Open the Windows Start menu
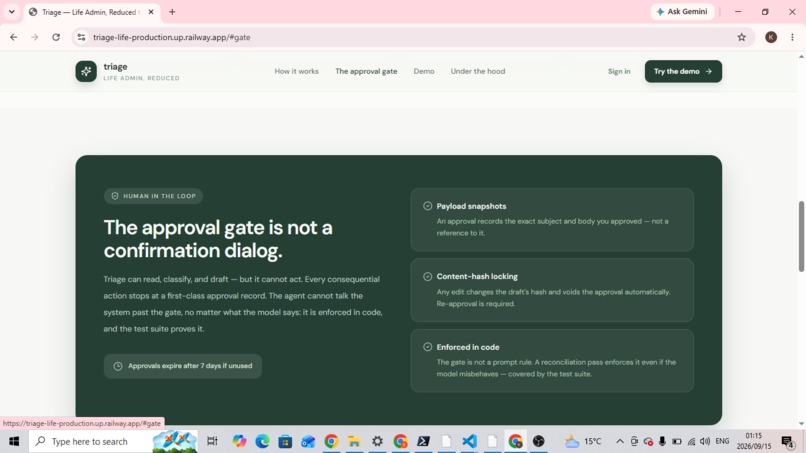This screenshot has width=806, height=453. click(14, 441)
